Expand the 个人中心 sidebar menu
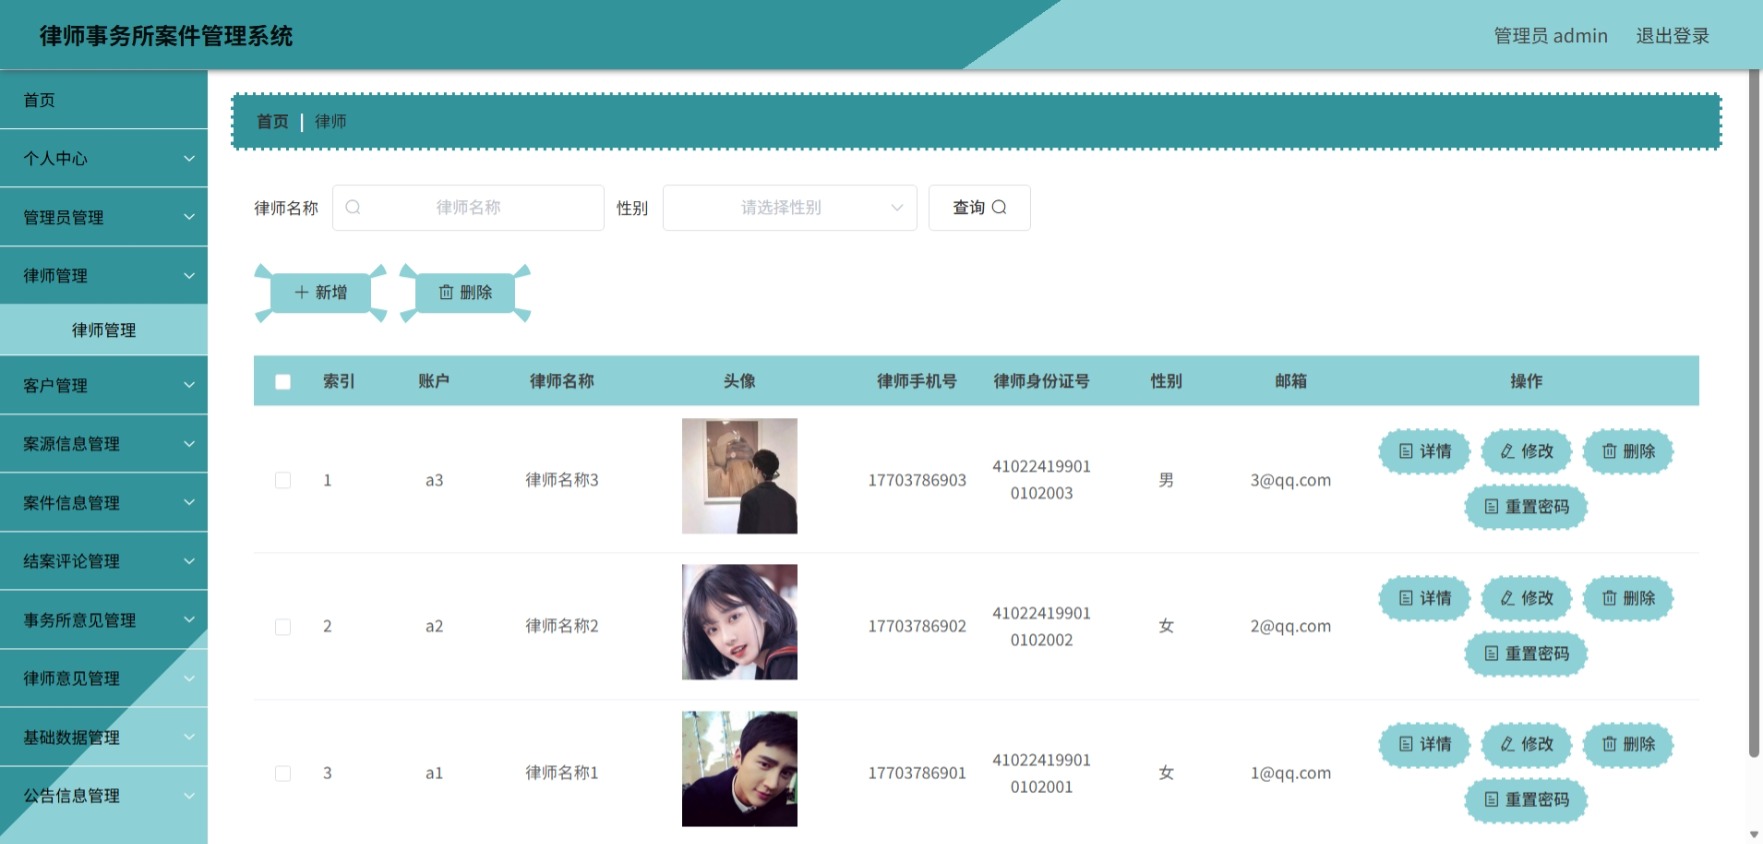Screen dimensions: 1763x844 104,159
